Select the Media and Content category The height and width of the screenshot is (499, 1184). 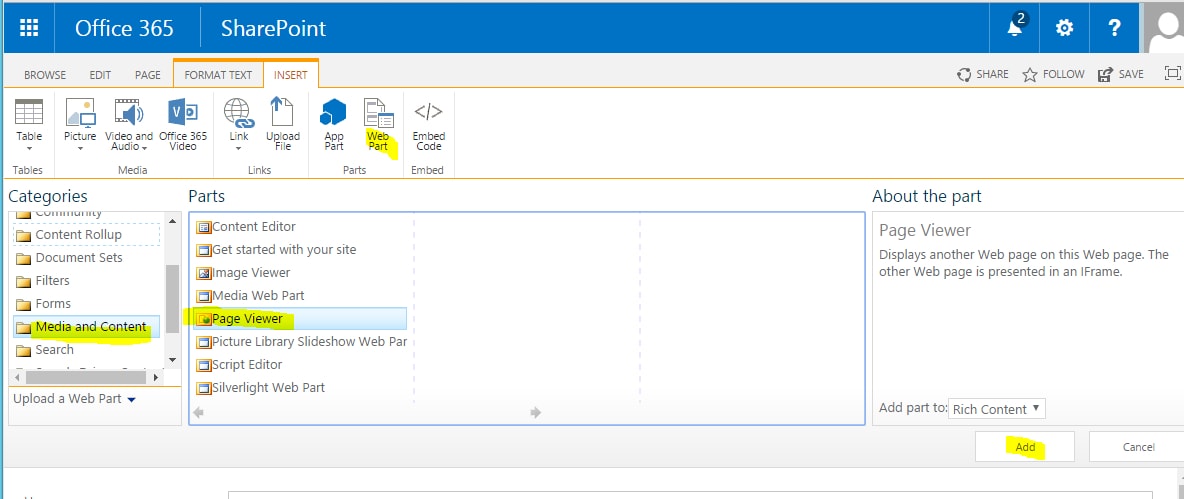[86, 327]
